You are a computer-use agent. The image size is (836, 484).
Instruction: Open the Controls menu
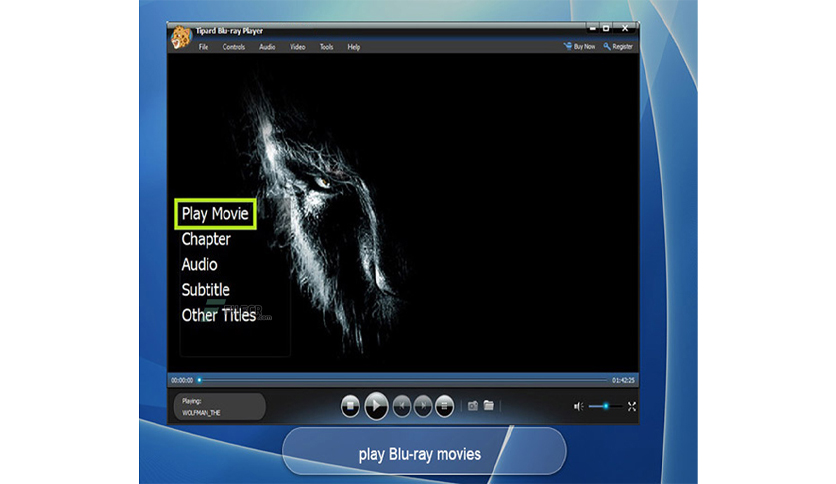tap(234, 47)
